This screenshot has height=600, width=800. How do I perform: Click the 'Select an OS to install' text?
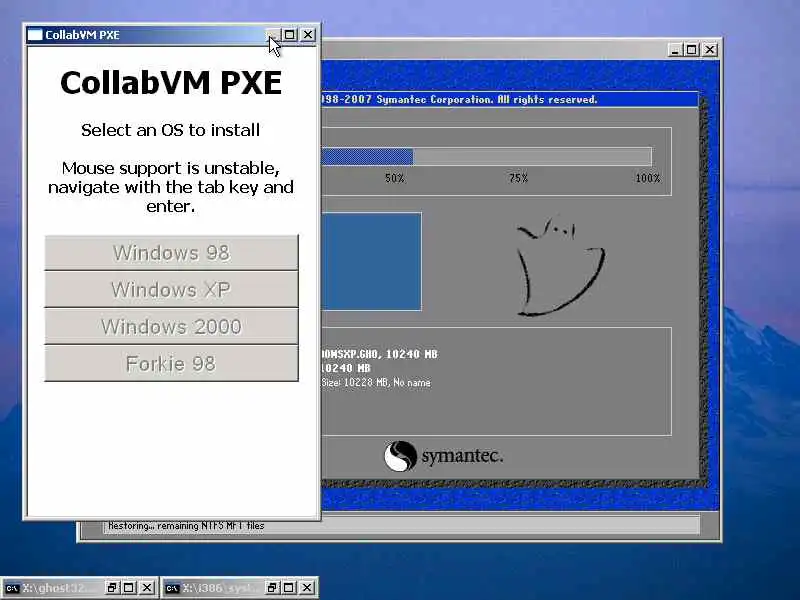click(170, 130)
